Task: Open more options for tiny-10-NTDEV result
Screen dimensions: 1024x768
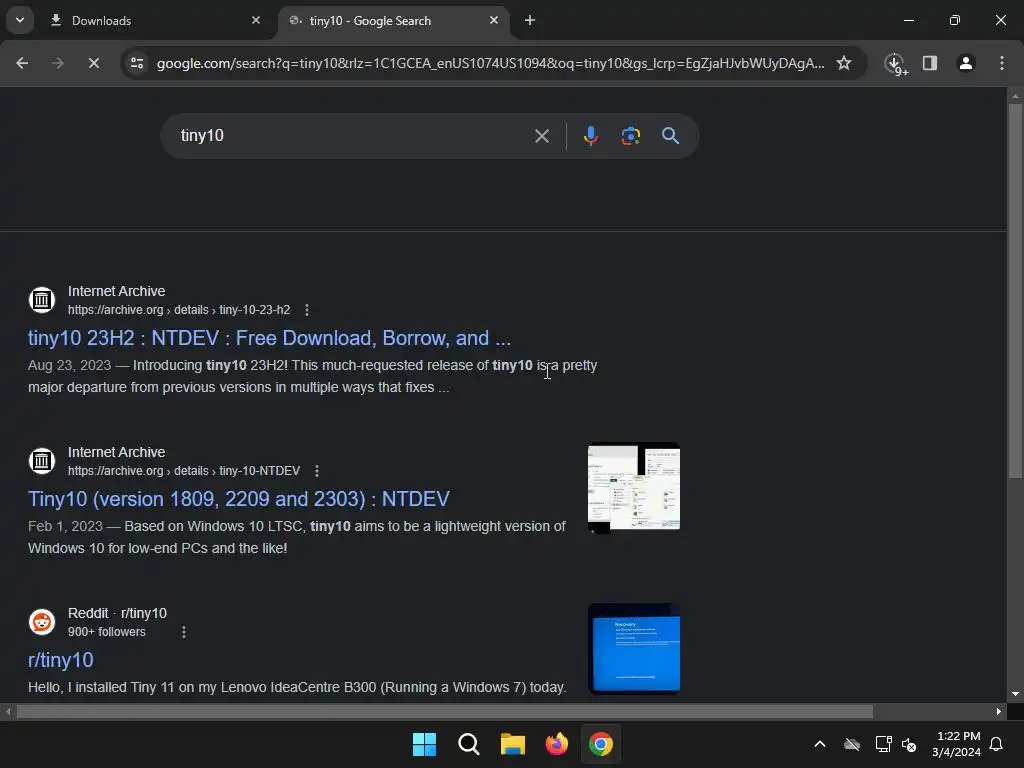Action: (317, 471)
